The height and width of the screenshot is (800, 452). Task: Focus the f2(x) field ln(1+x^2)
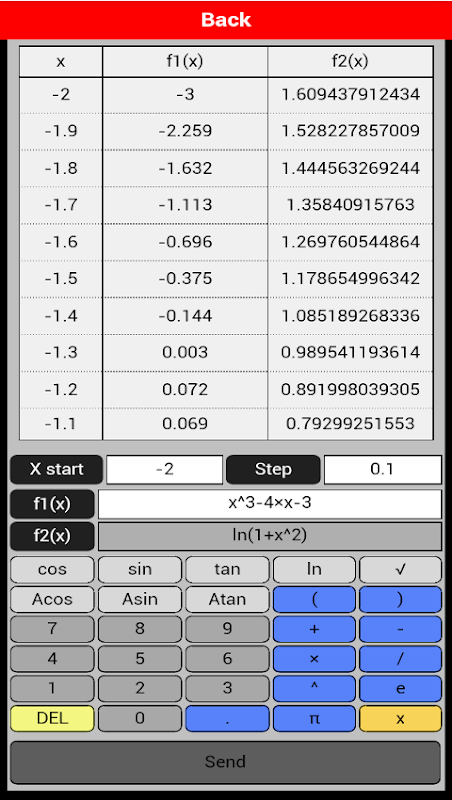click(270, 536)
